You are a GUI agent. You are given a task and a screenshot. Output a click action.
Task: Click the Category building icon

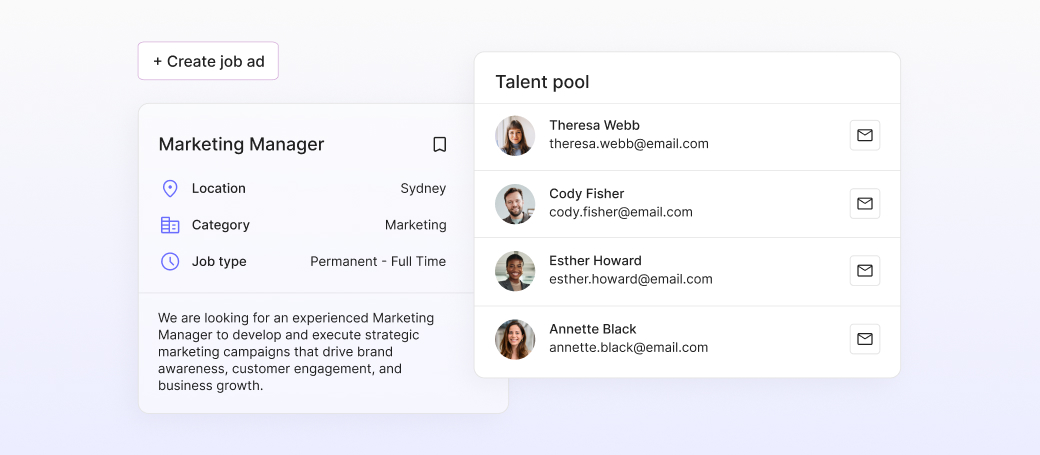170,225
